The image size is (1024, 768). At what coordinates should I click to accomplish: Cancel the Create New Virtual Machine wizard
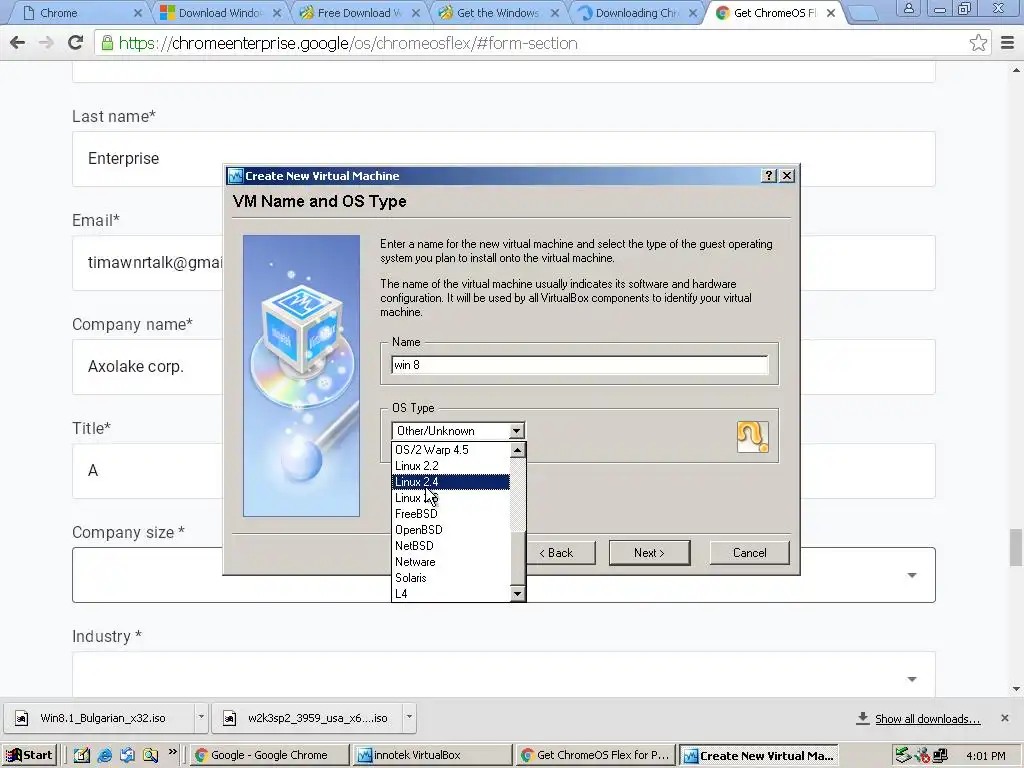pyautogui.click(x=750, y=553)
